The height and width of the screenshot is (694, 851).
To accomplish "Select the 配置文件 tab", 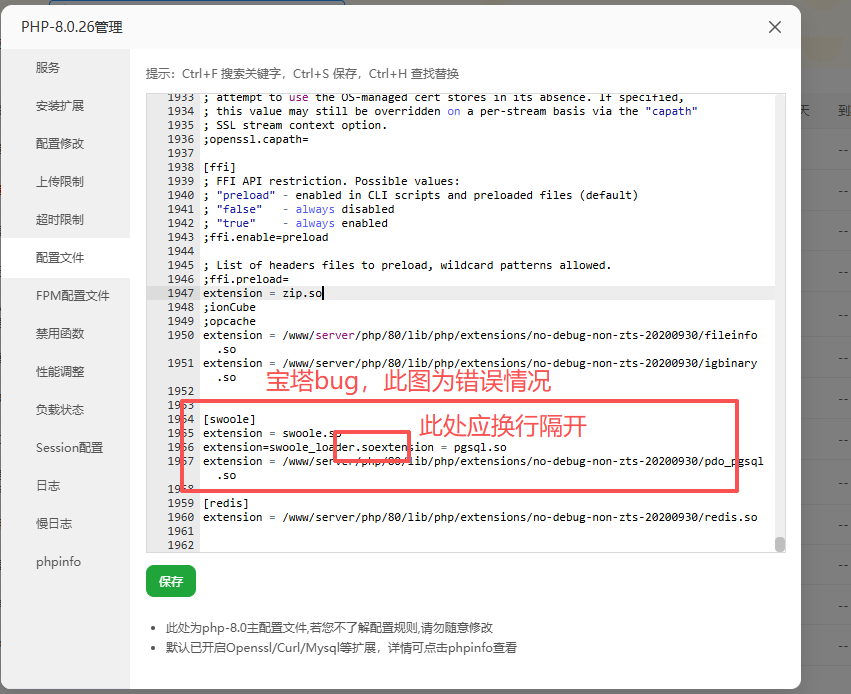I will pyautogui.click(x=60, y=258).
